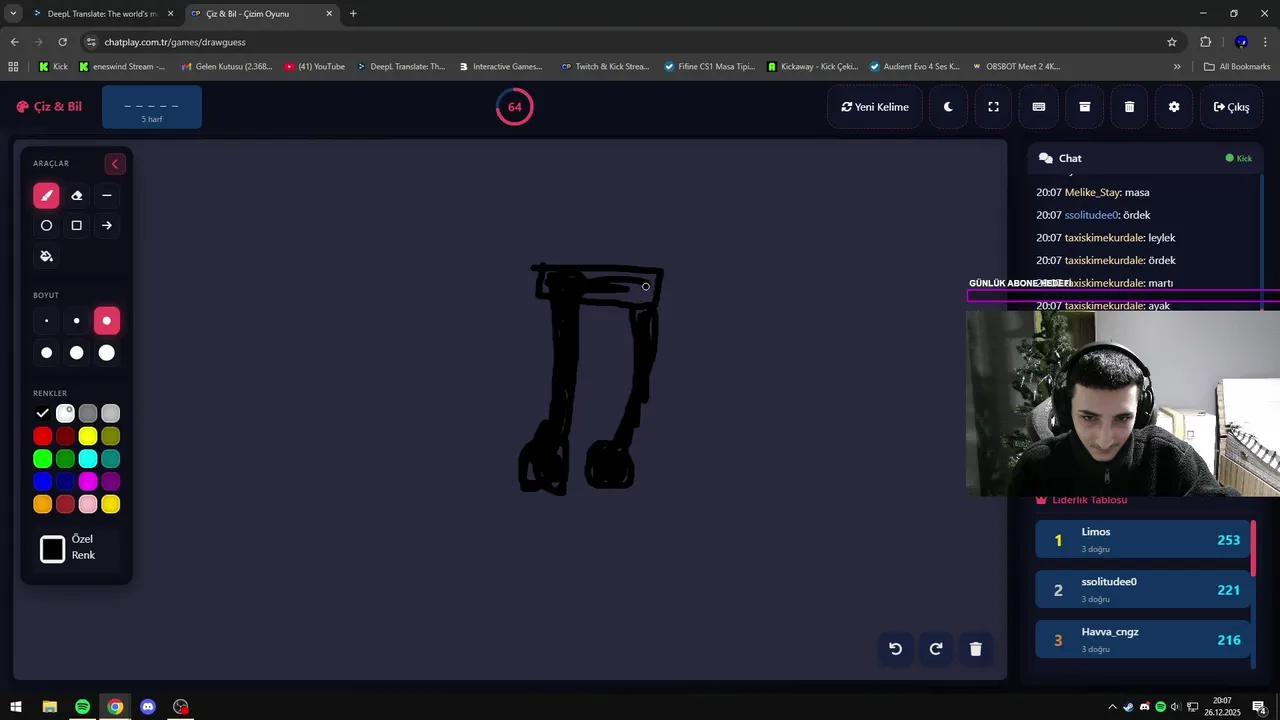Select Havva_cngz leaderboard row
The height and width of the screenshot is (720, 1280).
(1143, 640)
